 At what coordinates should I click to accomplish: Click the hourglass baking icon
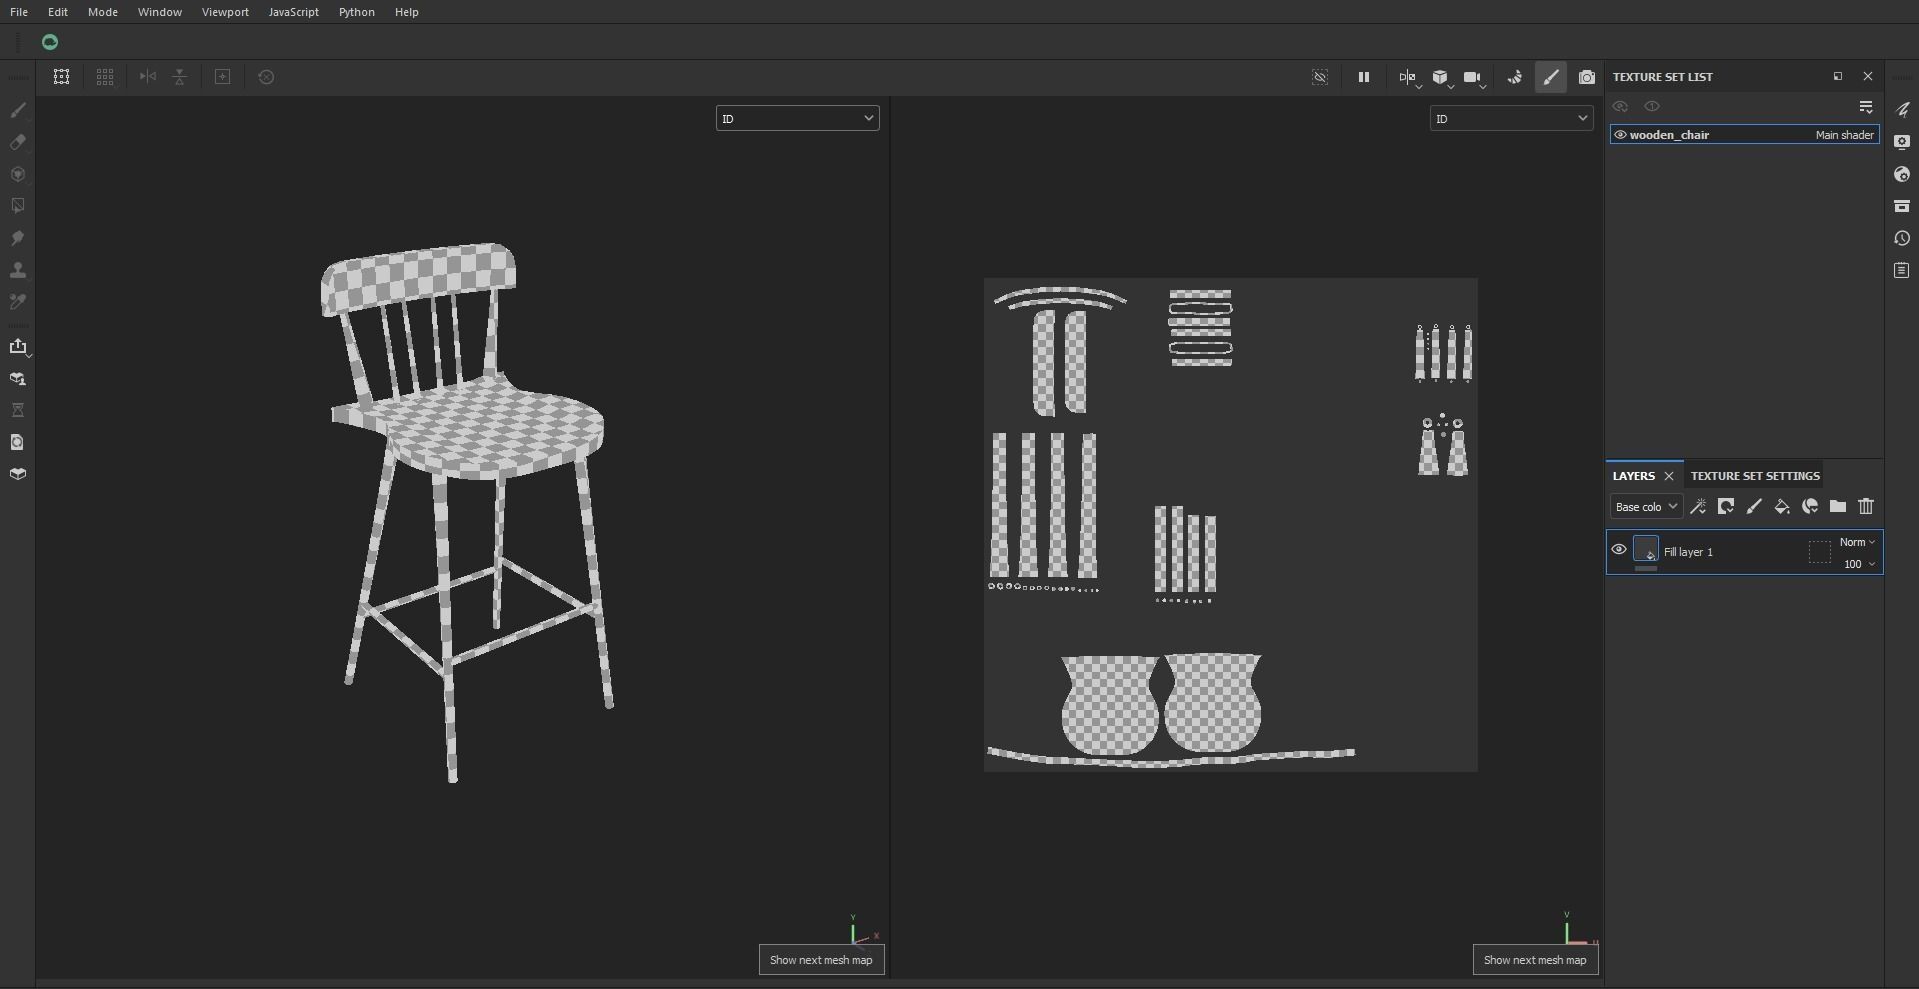click(x=18, y=410)
